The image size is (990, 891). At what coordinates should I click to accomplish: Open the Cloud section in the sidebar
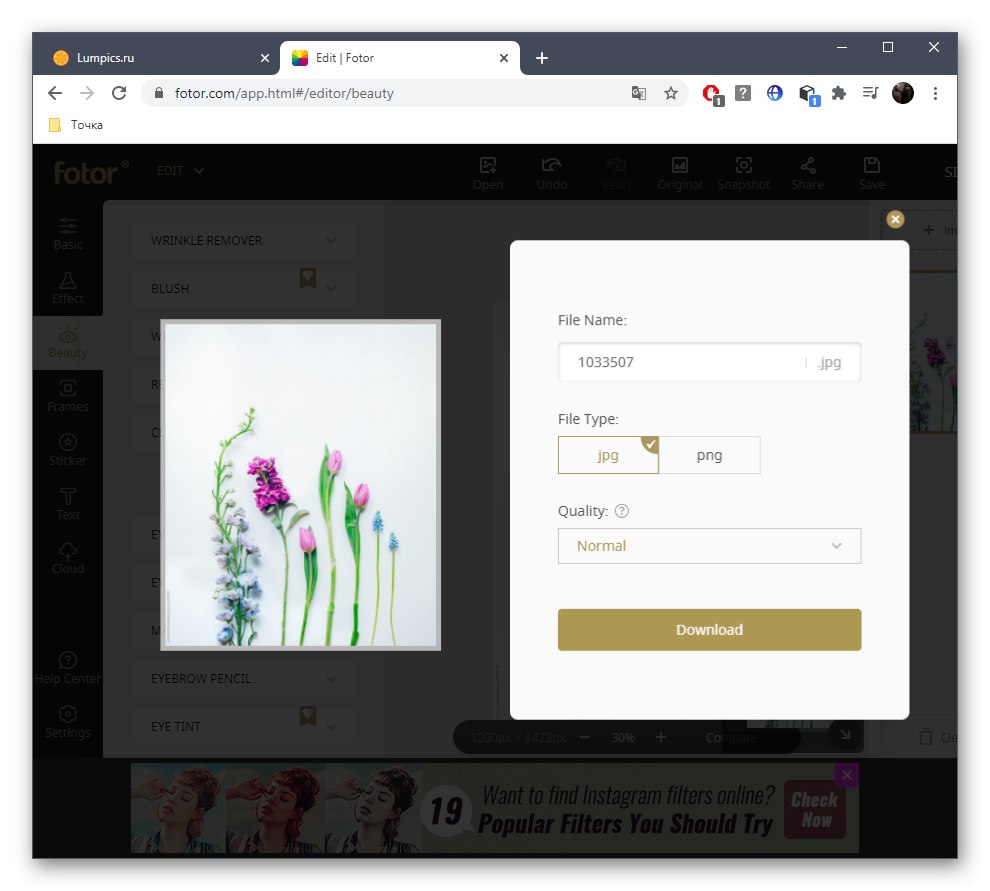click(x=67, y=558)
